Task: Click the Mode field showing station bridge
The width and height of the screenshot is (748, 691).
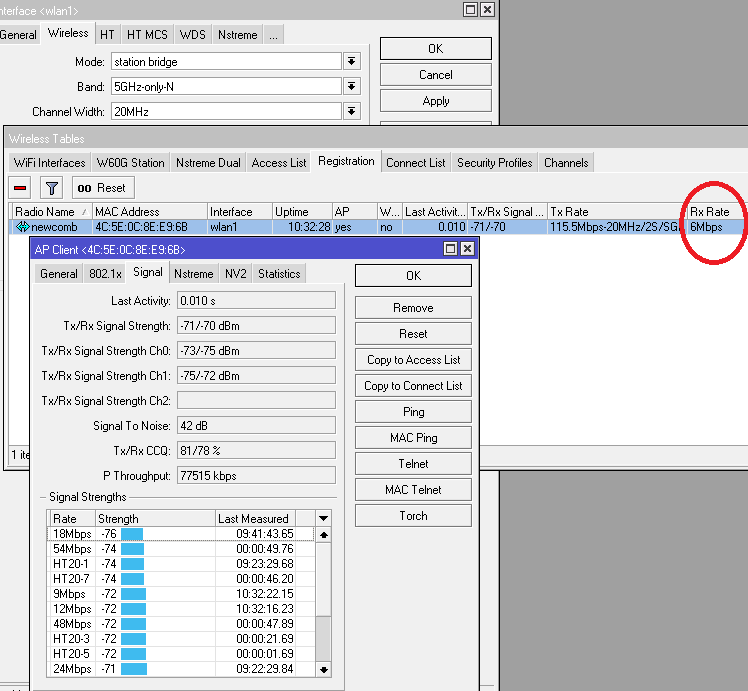Action: (x=226, y=62)
